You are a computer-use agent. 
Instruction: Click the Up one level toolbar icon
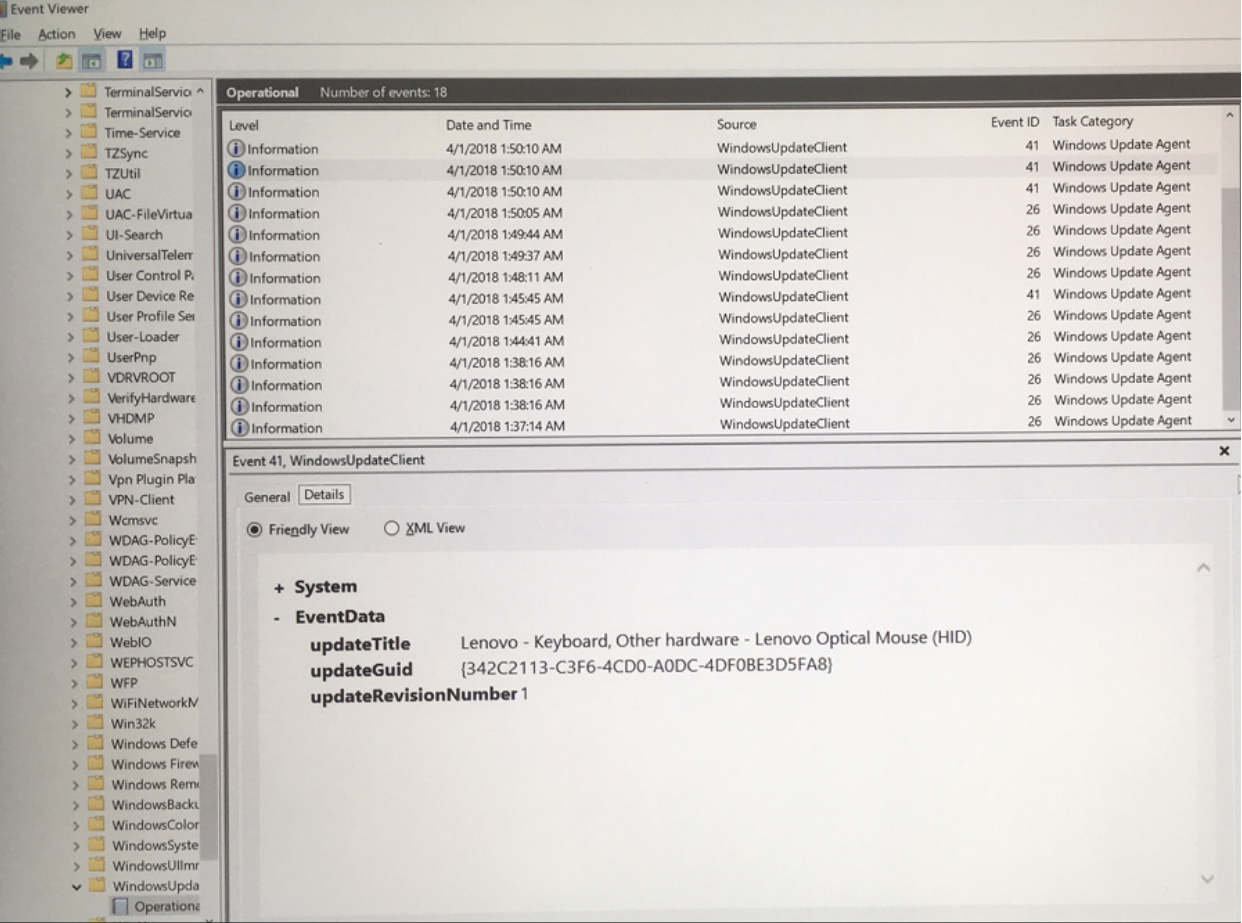[64, 61]
